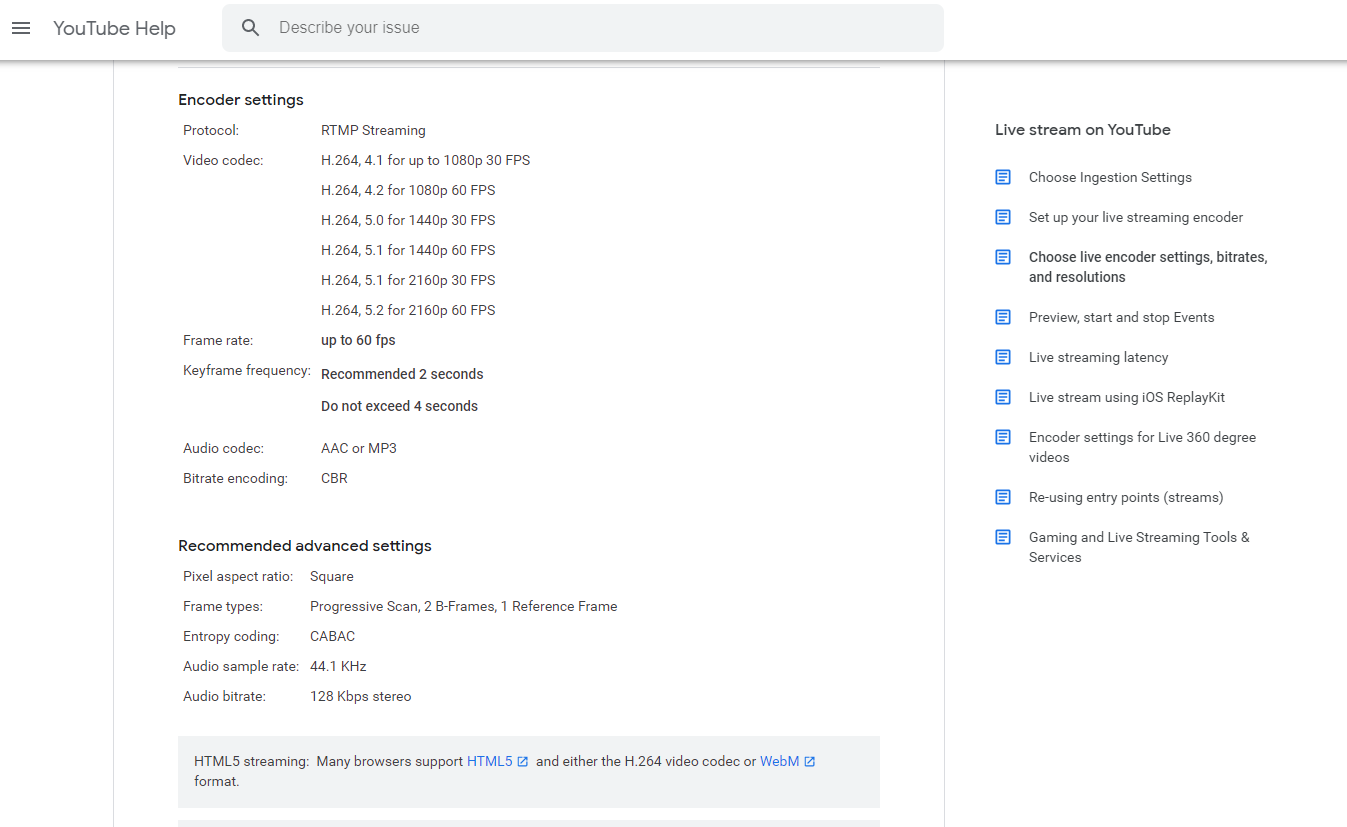Image resolution: width=1347 pixels, height=827 pixels.
Task: Click the Keyframe frequency: label
Action: (x=247, y=370)
